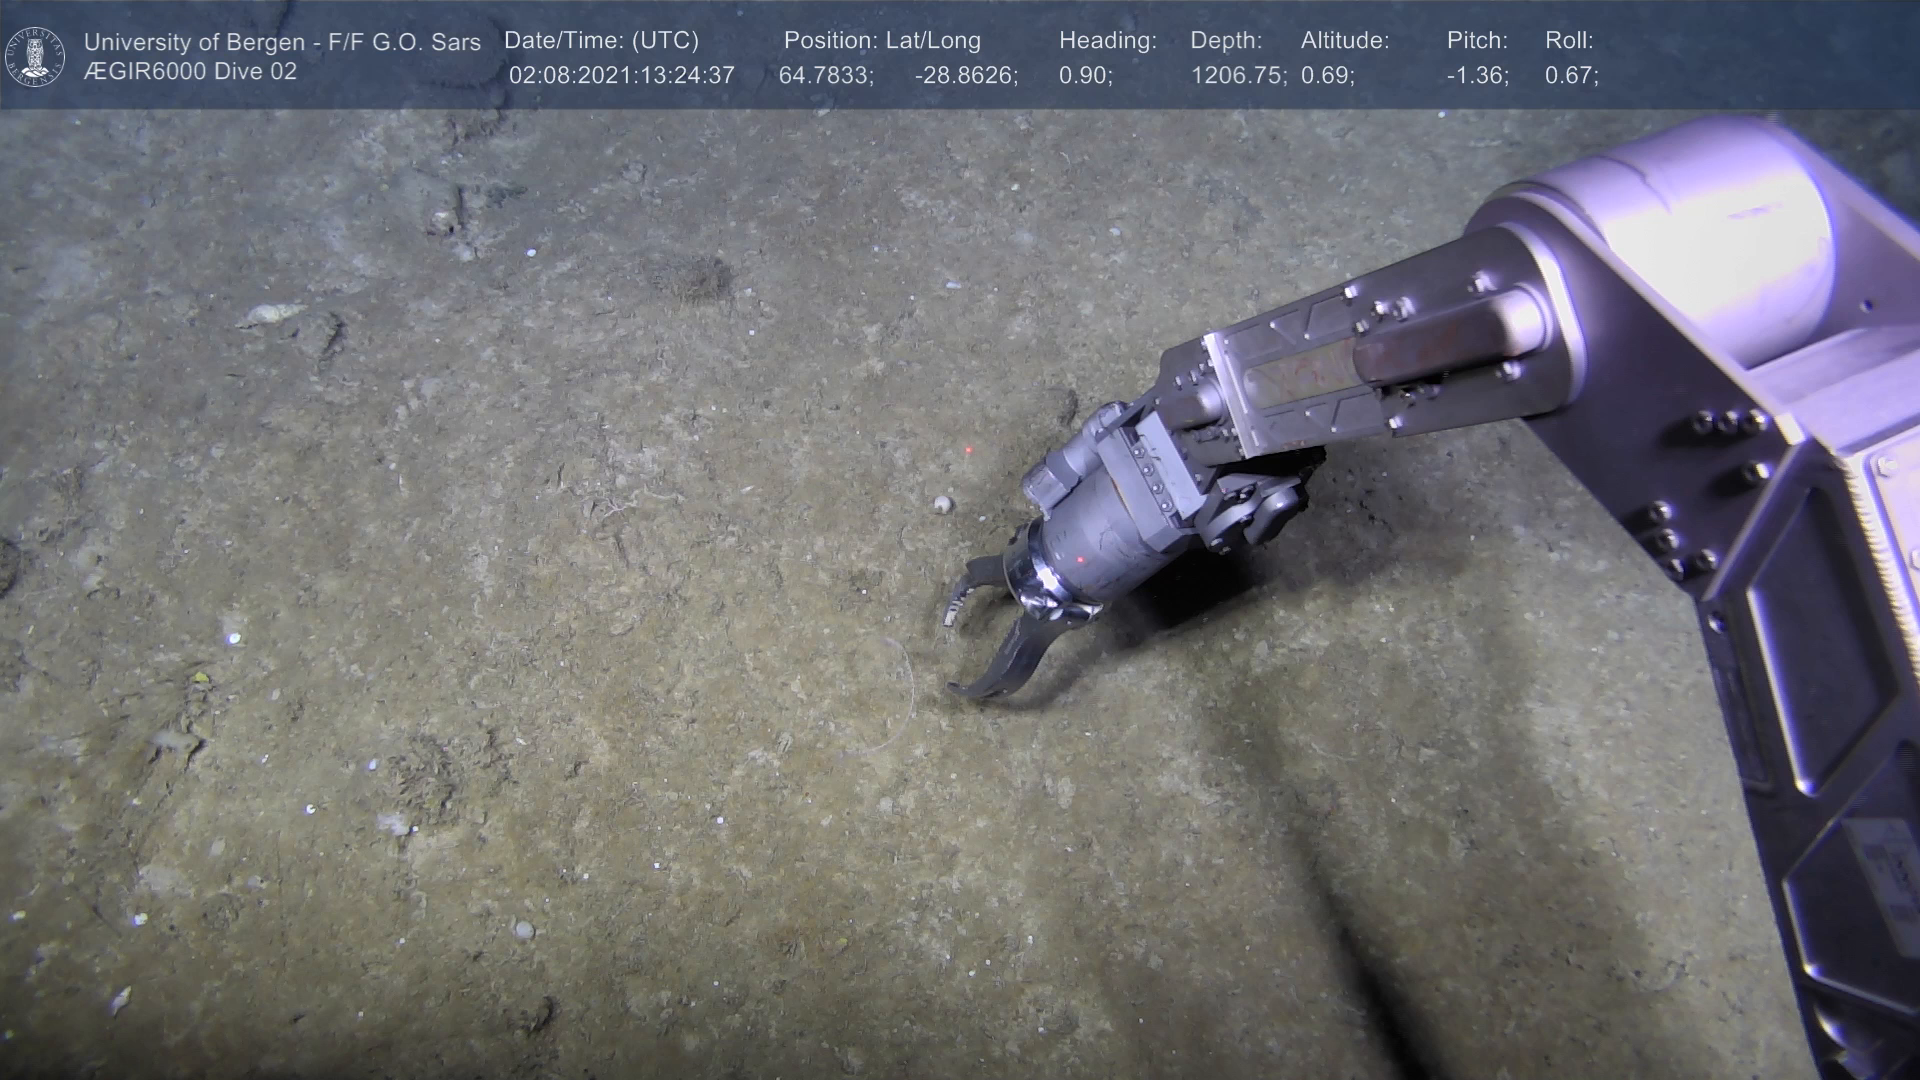Click altitude value 0.69
1920x1080 pixels.
click(1327, 76)
